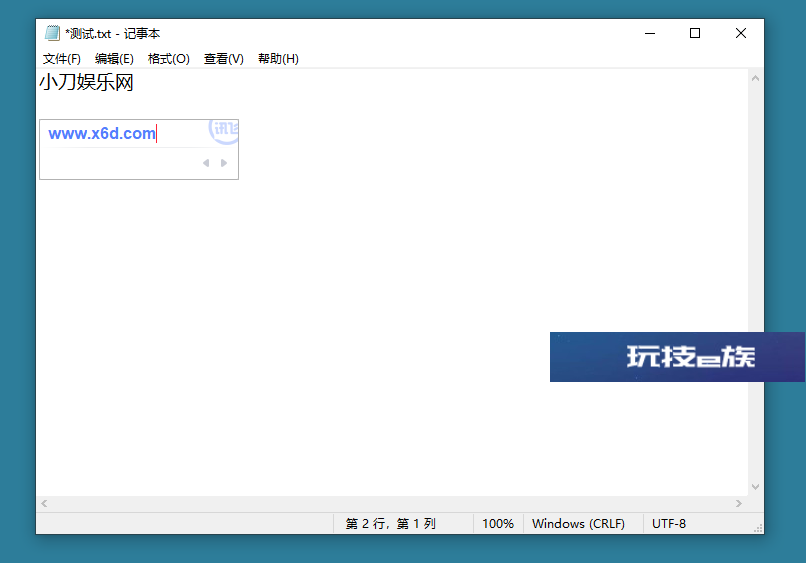The height and width of the screenshot is (563, 806).
Task: Click the *测试.txt - 记事本 title text
Action: tap(113, 33)
